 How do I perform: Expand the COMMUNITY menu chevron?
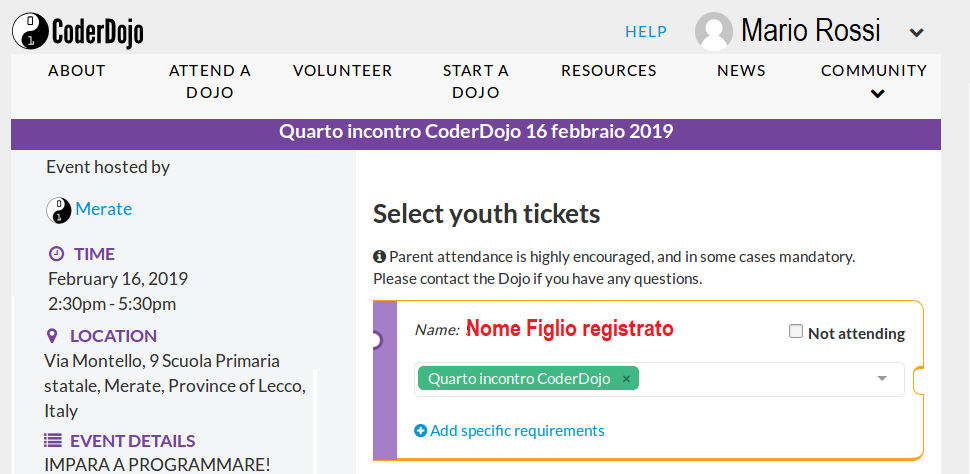pos(877,94)
